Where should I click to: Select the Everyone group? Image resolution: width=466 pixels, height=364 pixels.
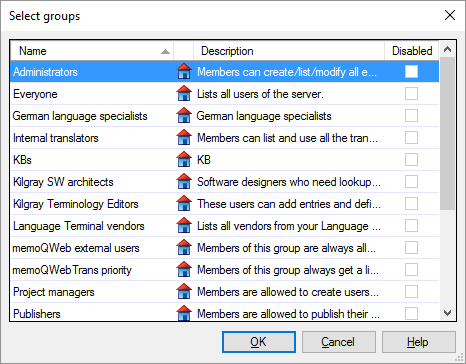(x=35, y=94)
